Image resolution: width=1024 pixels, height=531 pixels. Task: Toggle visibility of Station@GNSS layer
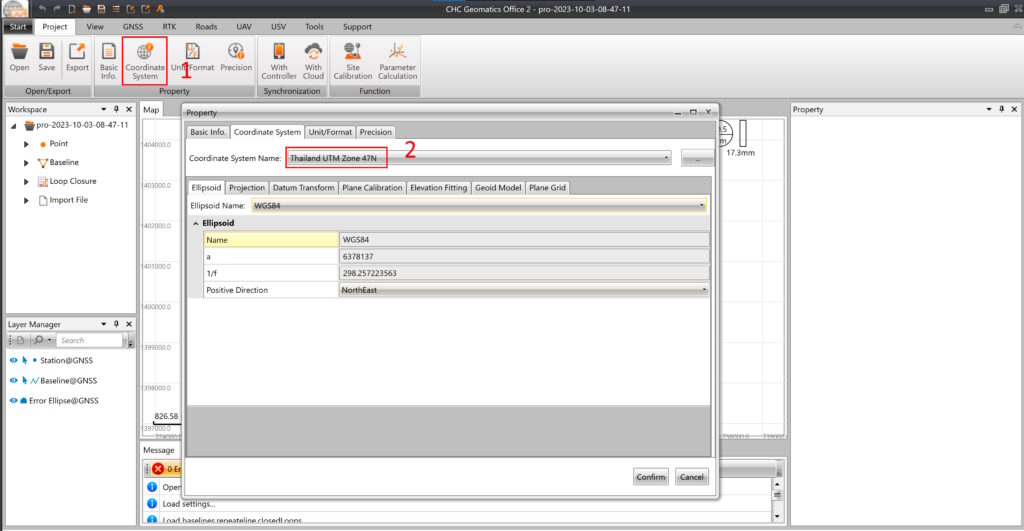pos(14,360)
